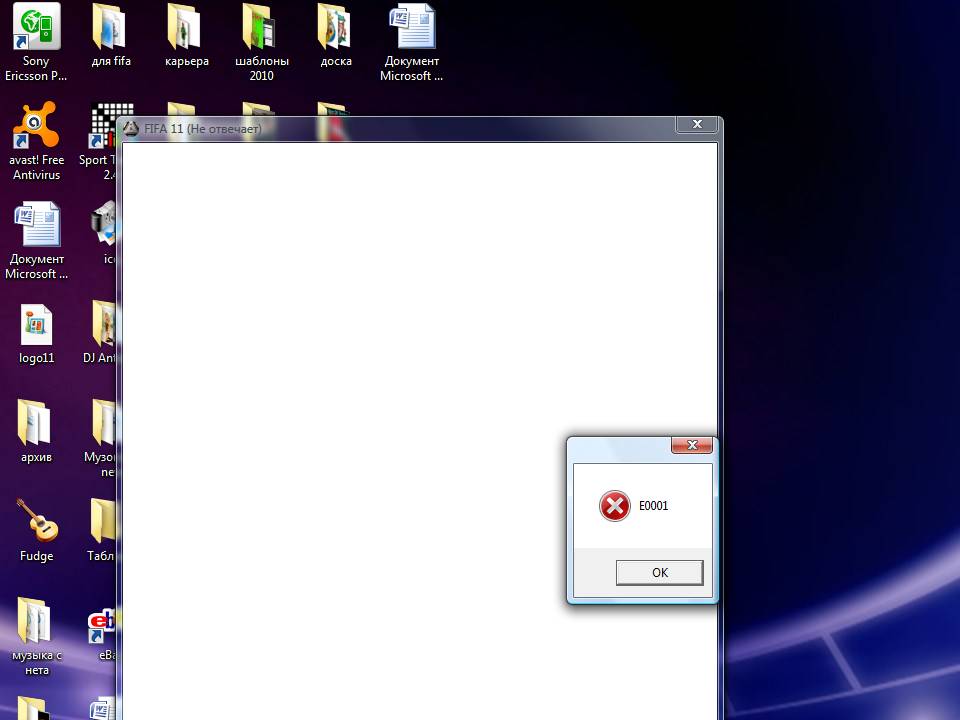Open the 'шаблоны 2010' folder
Screen dimensions: 960x720
[x=261, y=42]
